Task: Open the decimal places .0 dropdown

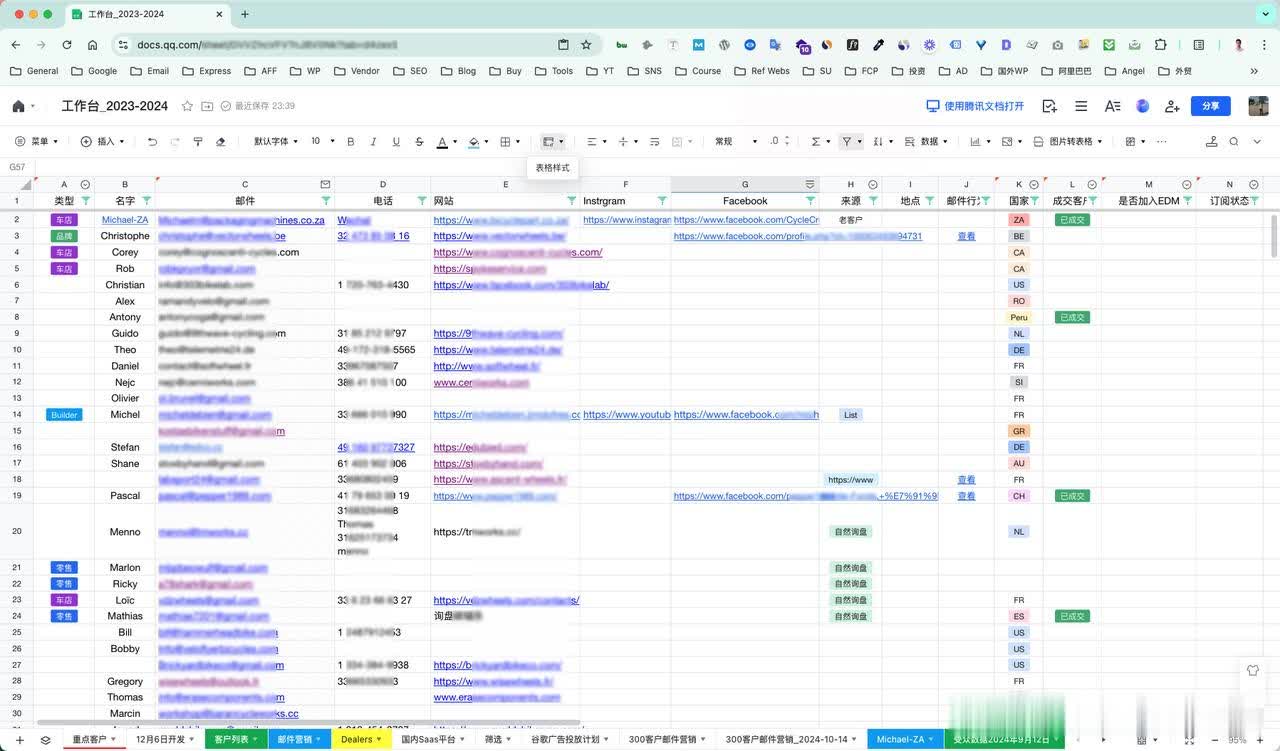Action: [778, 142]
